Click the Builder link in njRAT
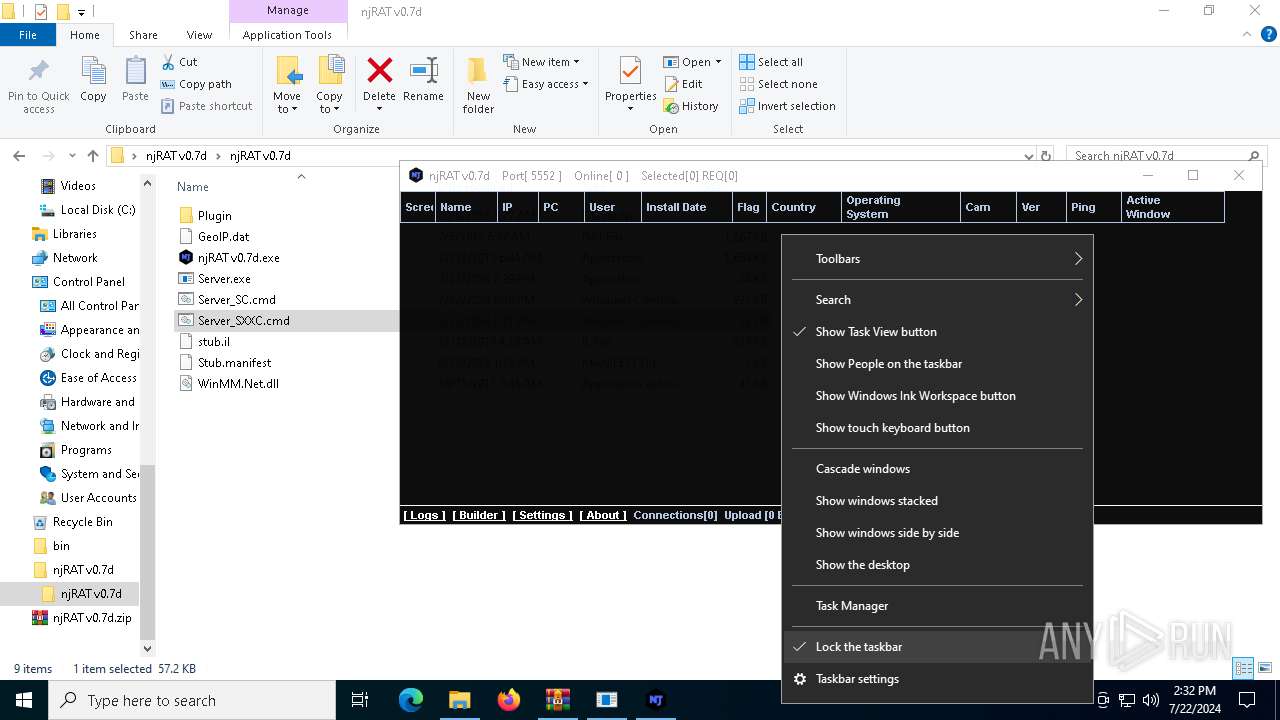Screen dimensions: 1280x720 tap(479, 515)
